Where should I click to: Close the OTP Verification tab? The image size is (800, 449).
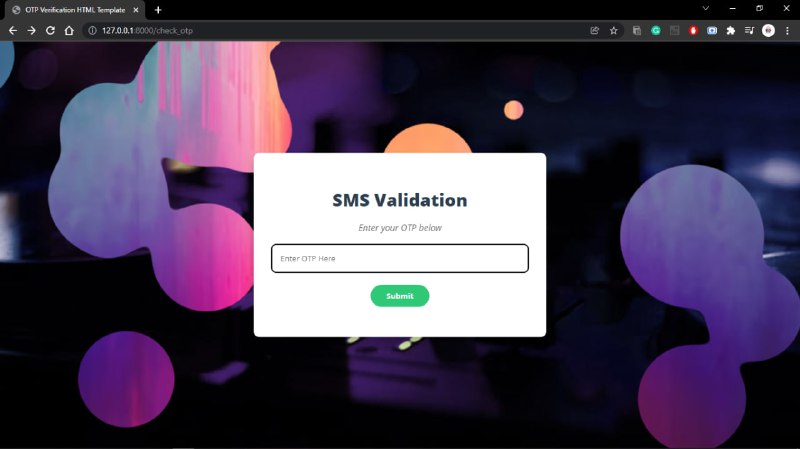coord(136,10)
